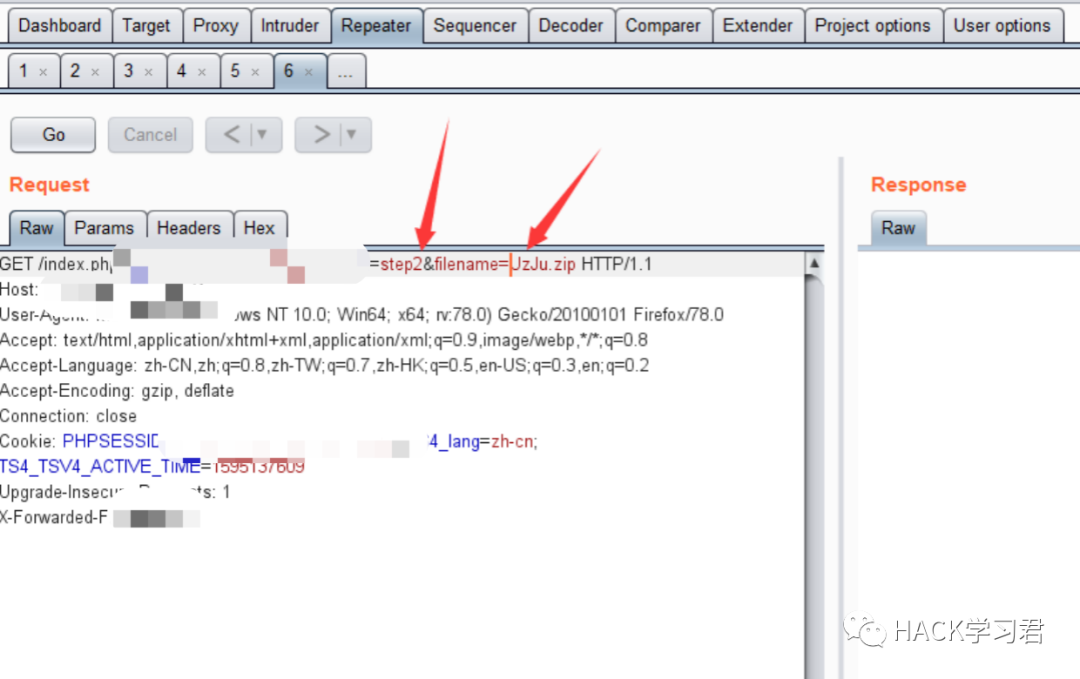Viewport: 1080px width, 679px height.
Task: Switch to the Intruder tab
Action: (290, 26)
